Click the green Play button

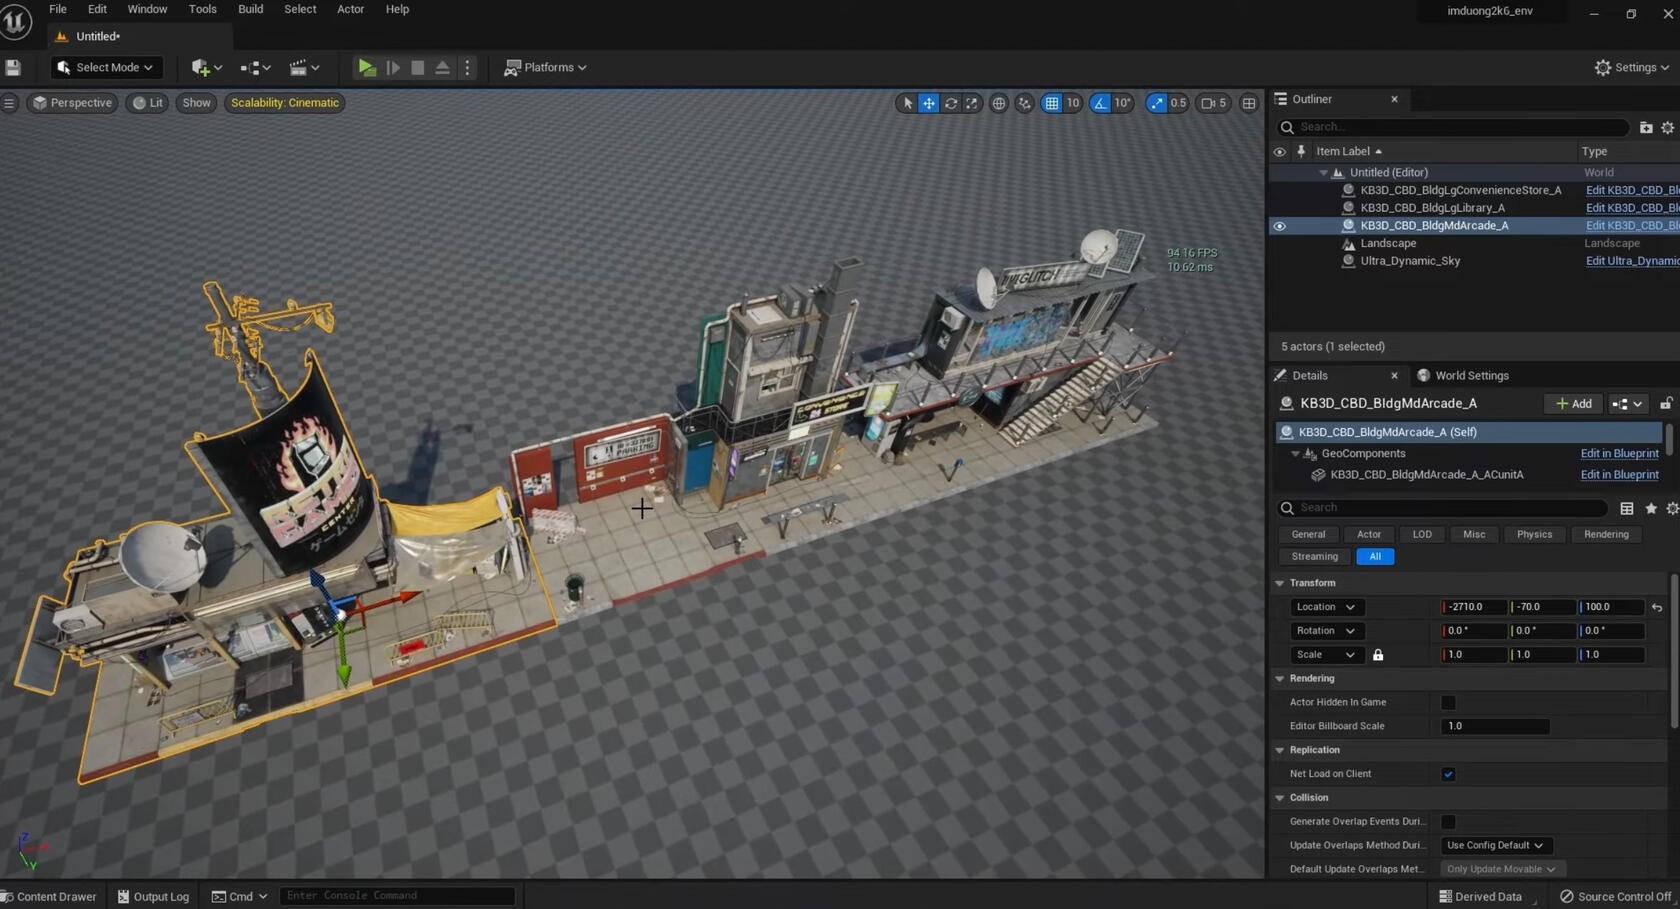pyautogui.click(x=366, y=68)
